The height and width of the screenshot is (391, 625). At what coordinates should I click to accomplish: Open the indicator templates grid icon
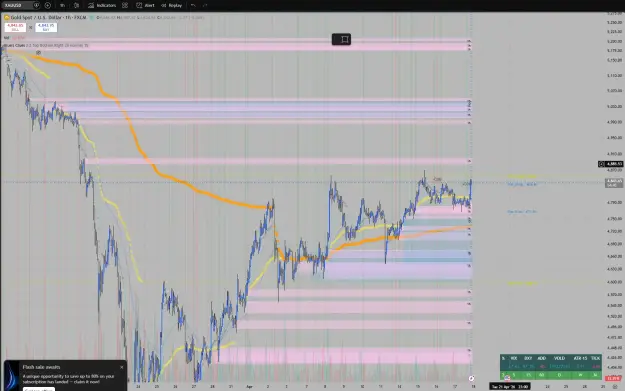click(x=125, y=5)
